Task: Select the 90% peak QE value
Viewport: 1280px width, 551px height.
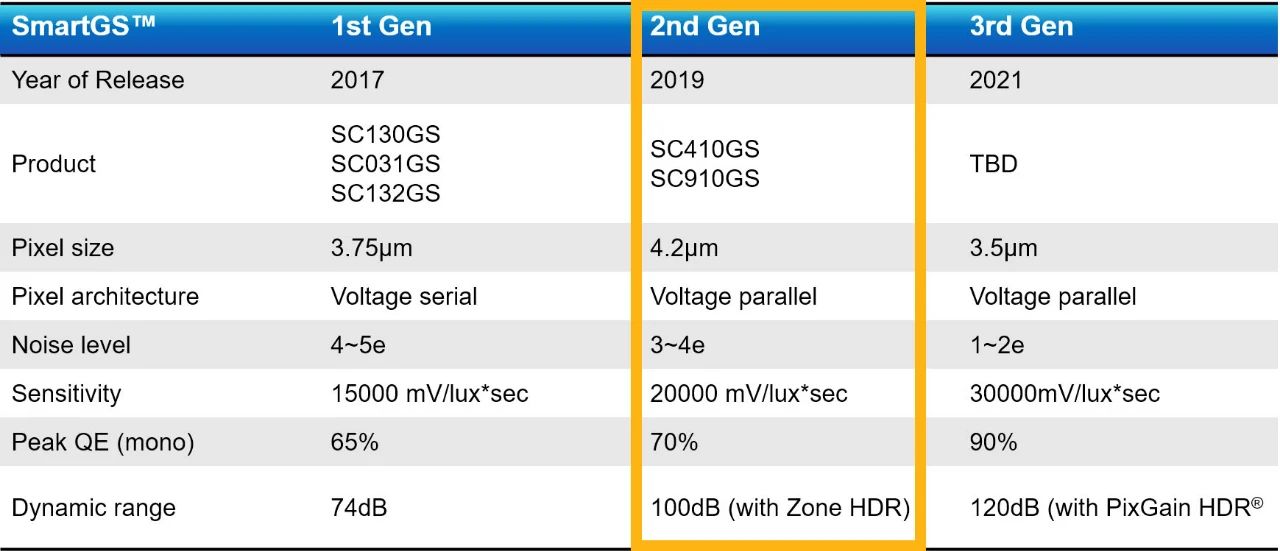Action: (993, 442)
